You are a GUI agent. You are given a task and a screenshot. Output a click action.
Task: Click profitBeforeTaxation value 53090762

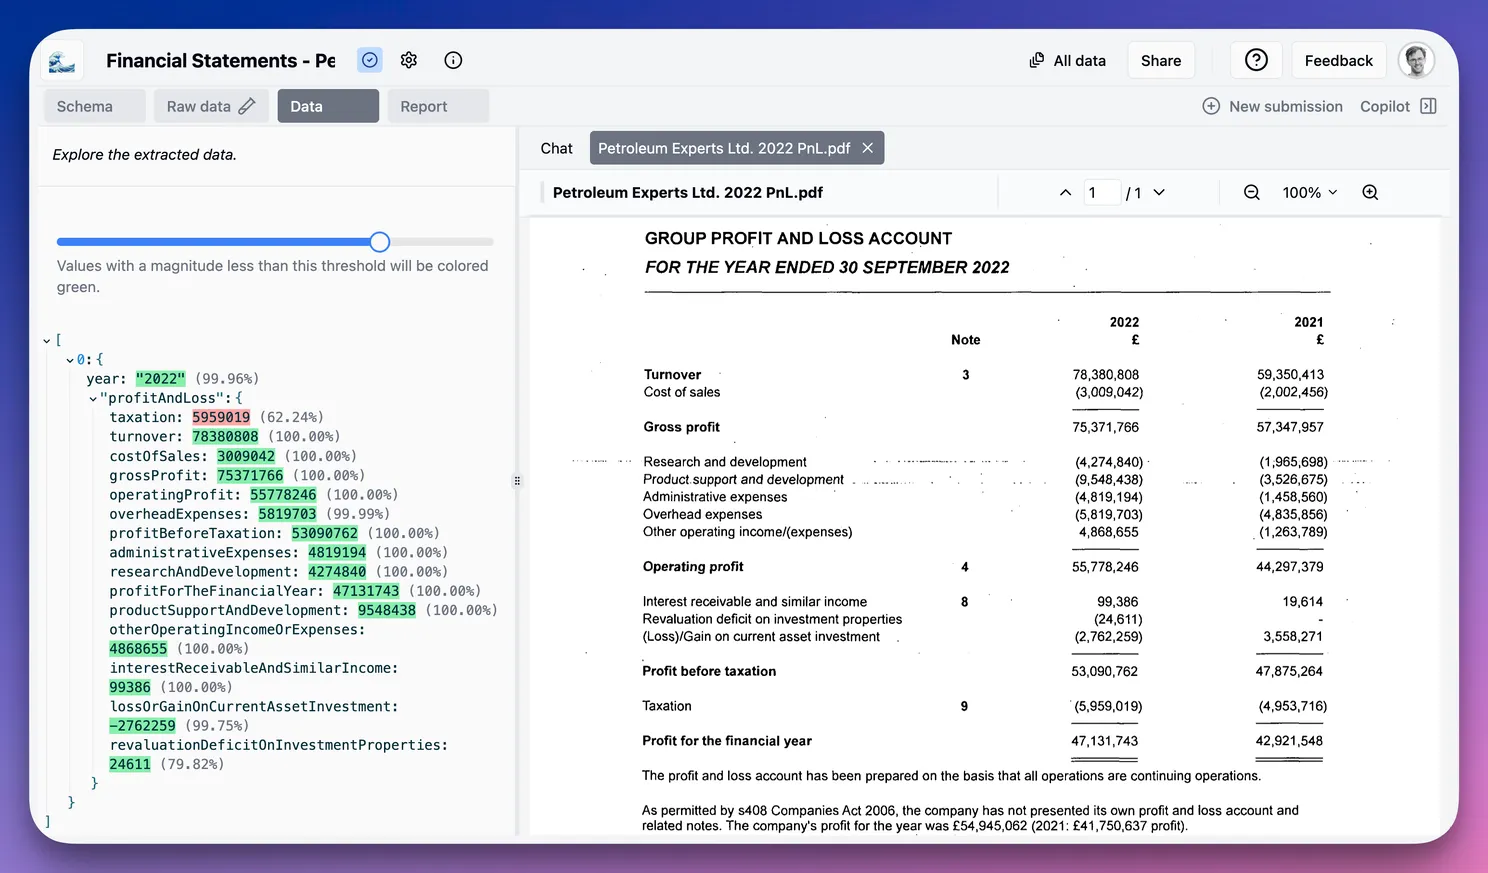[324, 533]
